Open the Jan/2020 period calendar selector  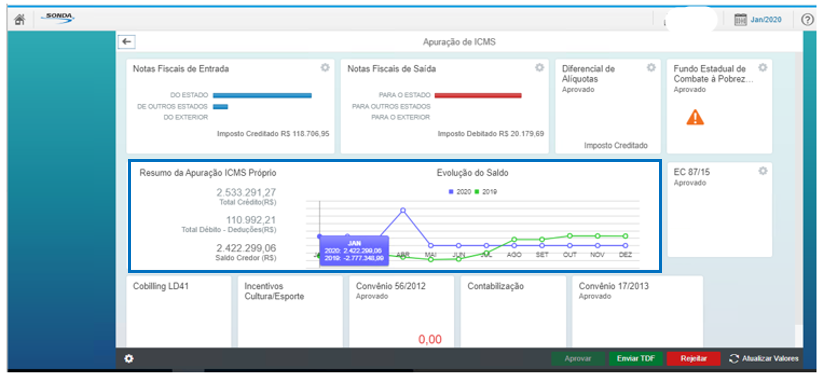[x=757, y=20]
